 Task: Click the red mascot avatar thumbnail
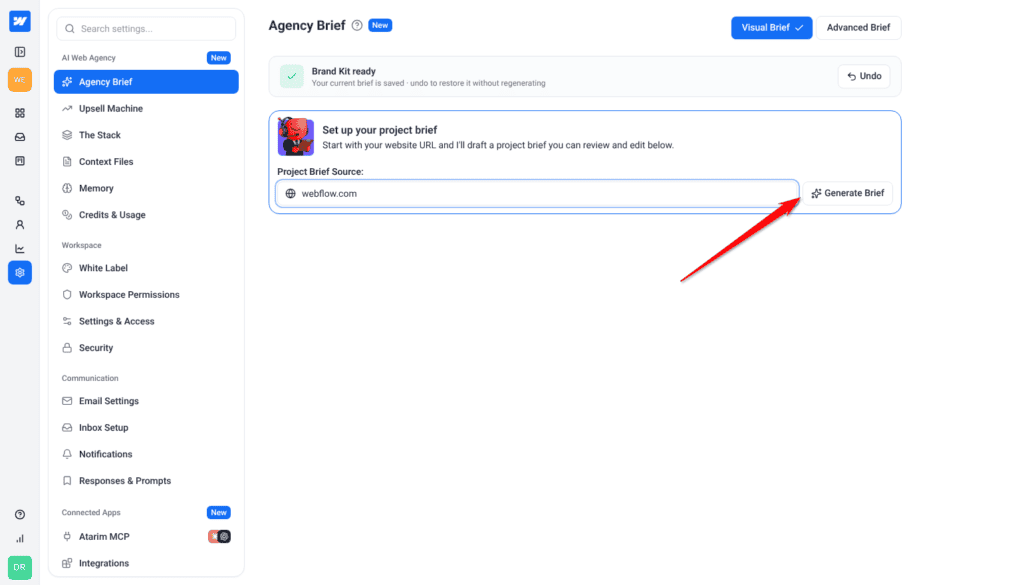(296, 136)
